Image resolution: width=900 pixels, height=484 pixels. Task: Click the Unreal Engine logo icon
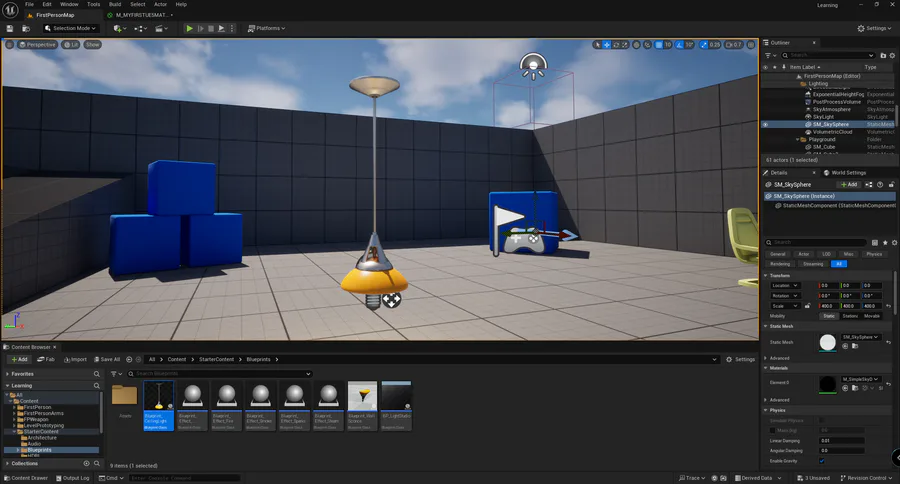[x=10, y=10]
